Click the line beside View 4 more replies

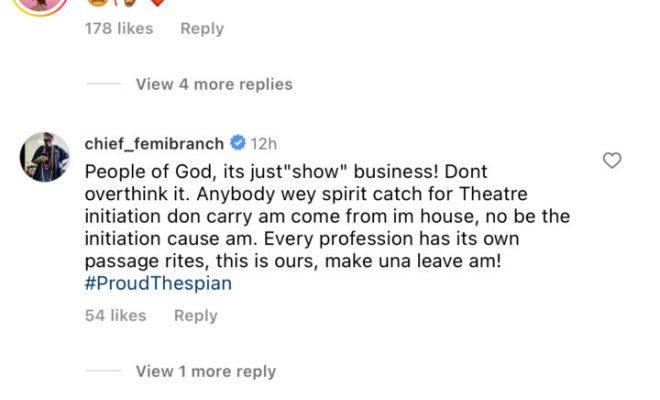click(103, 84)
